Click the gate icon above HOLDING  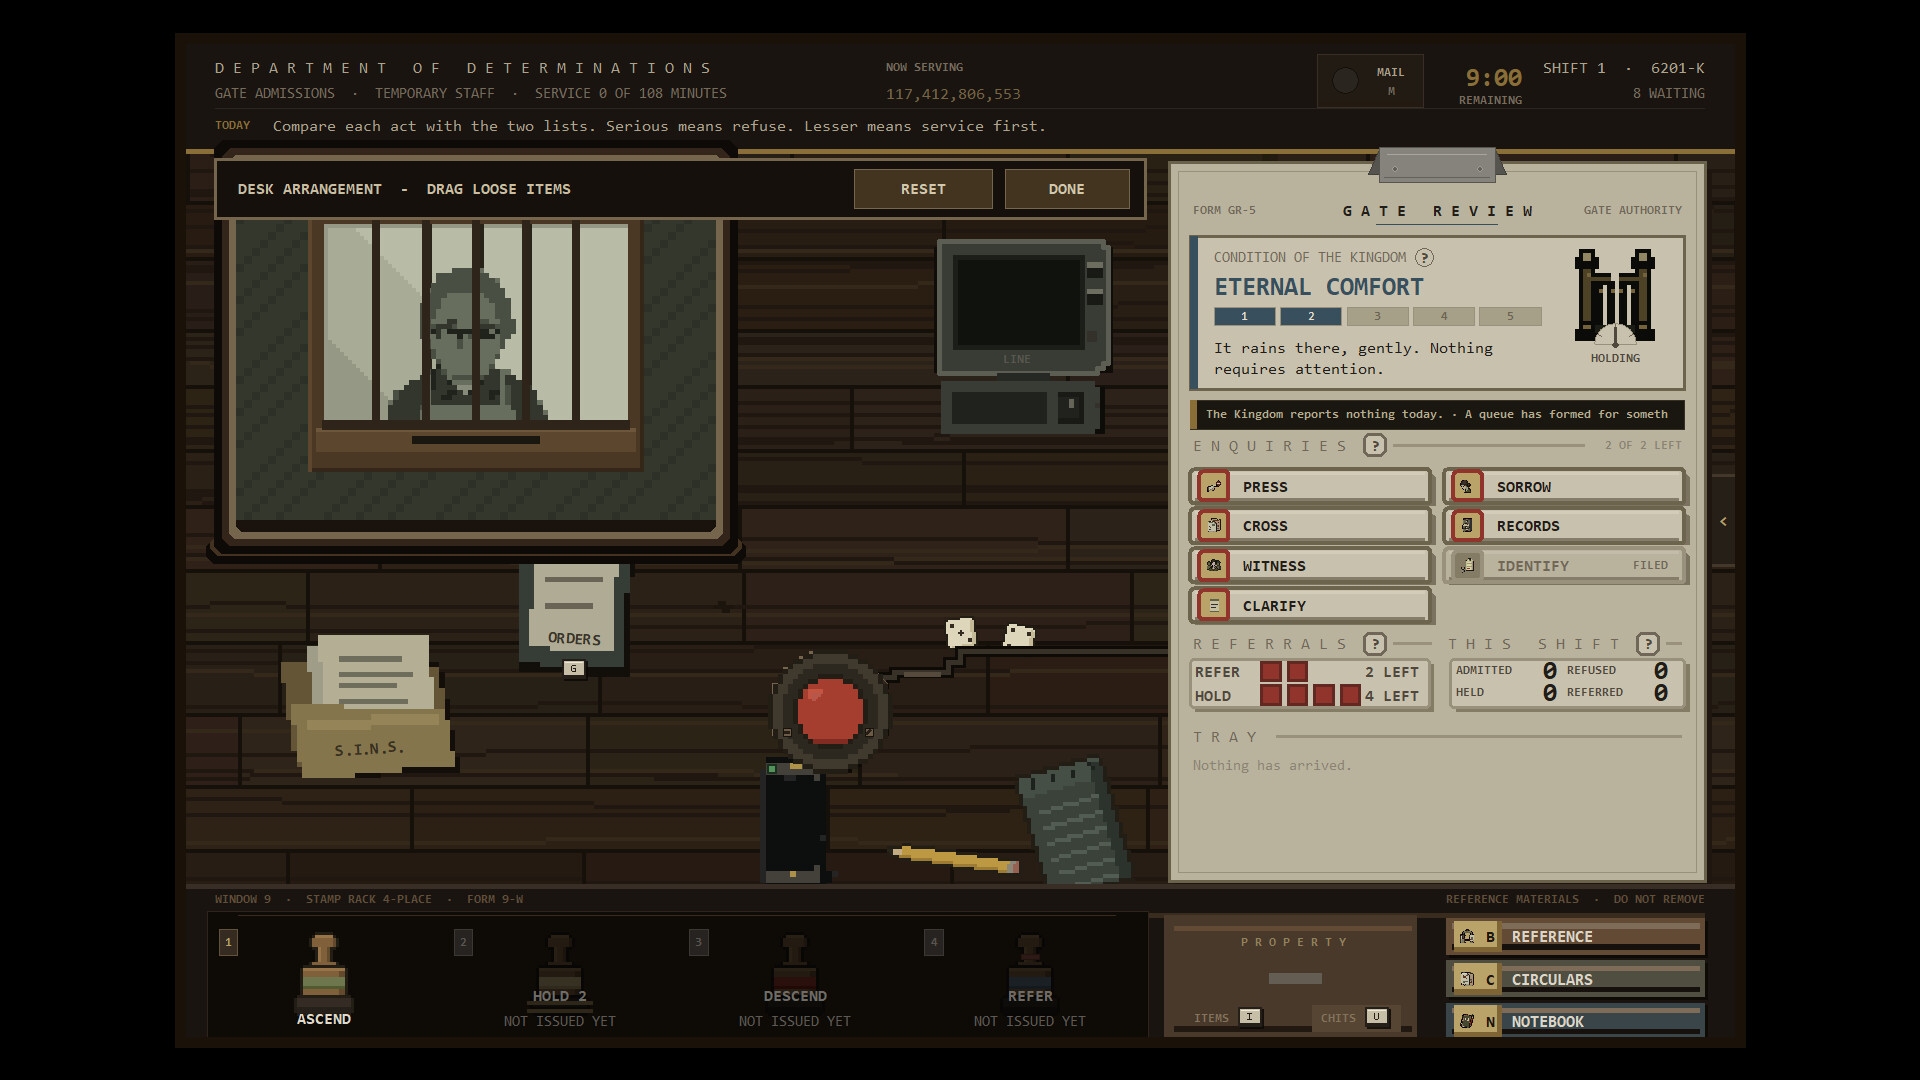(x=1615, y=297)
